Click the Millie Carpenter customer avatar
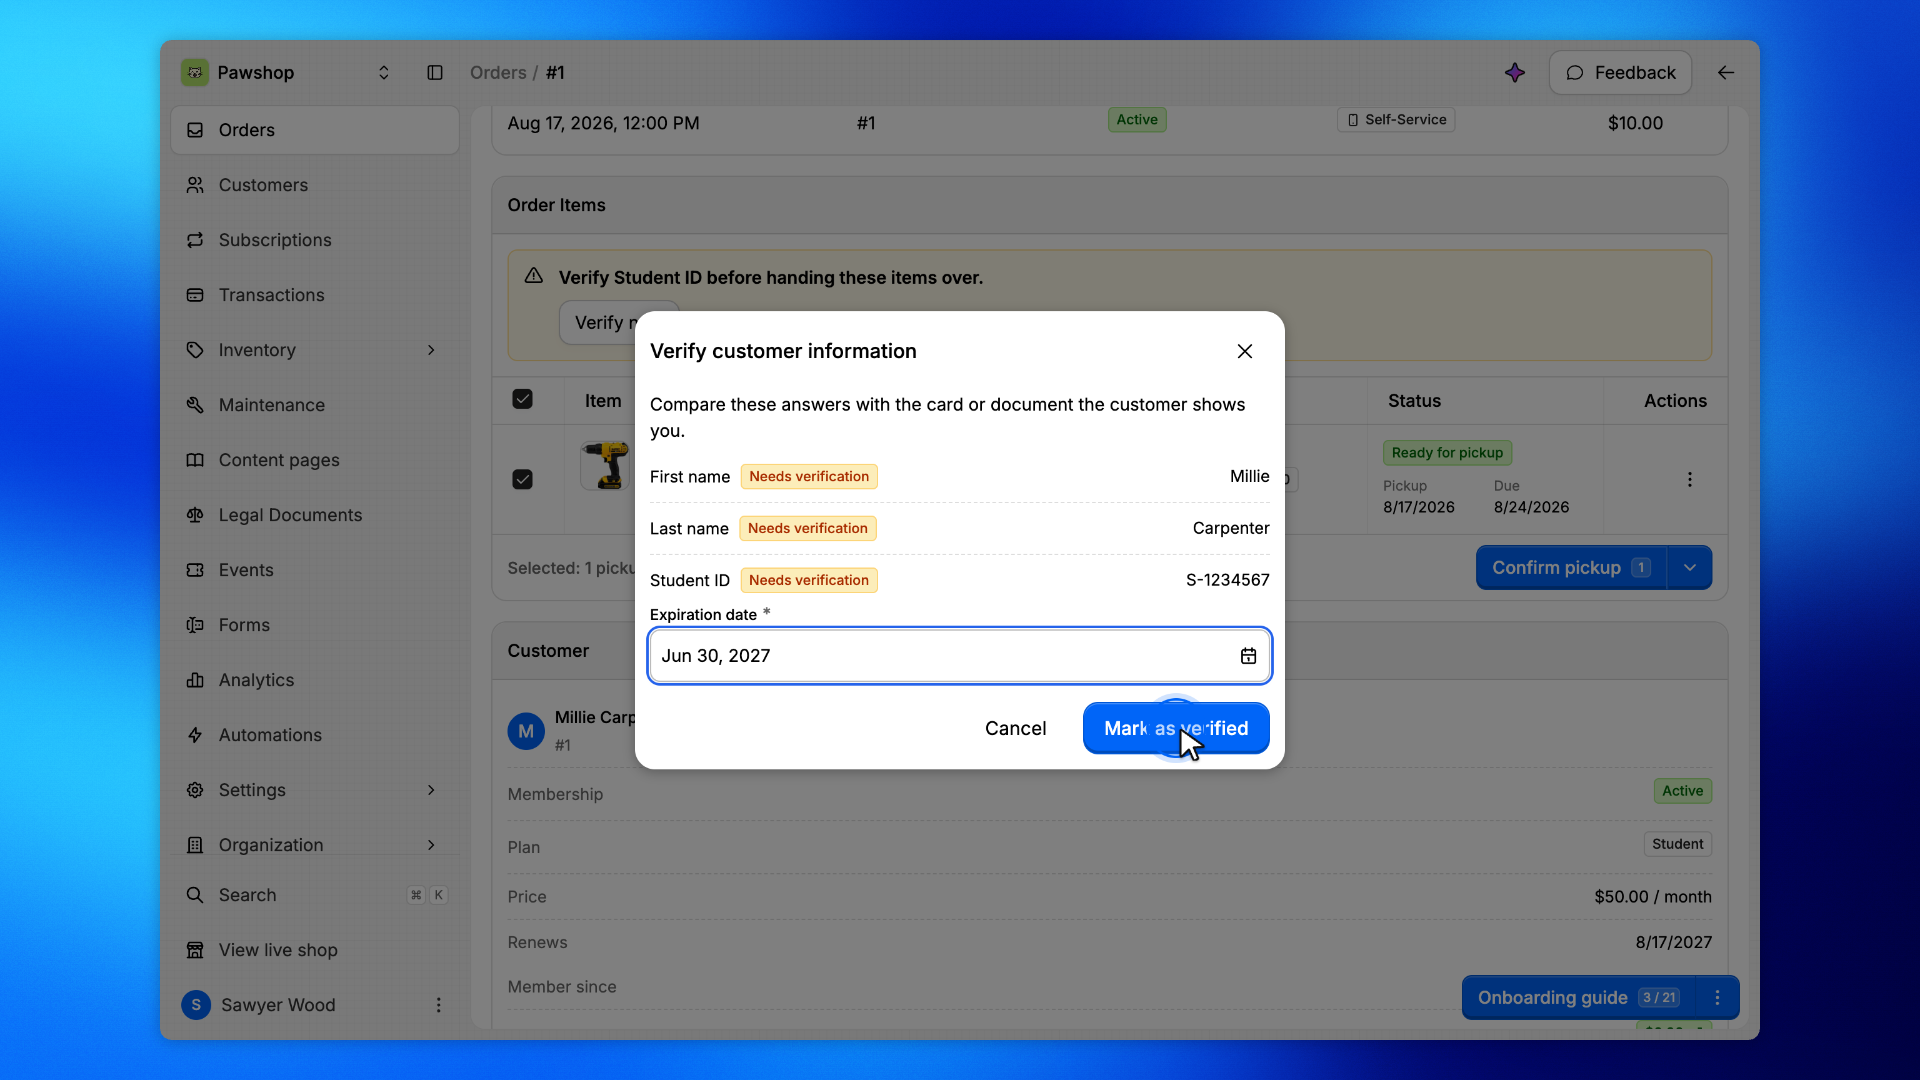This screenshot has width=1920, height=1080. 526,731
